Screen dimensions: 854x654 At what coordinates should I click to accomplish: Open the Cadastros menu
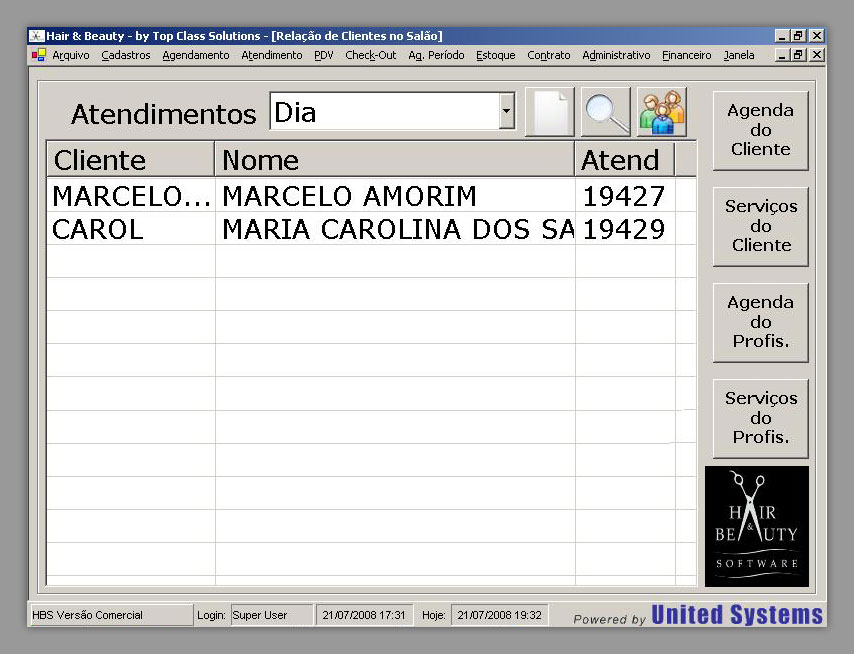coord(126,55)
